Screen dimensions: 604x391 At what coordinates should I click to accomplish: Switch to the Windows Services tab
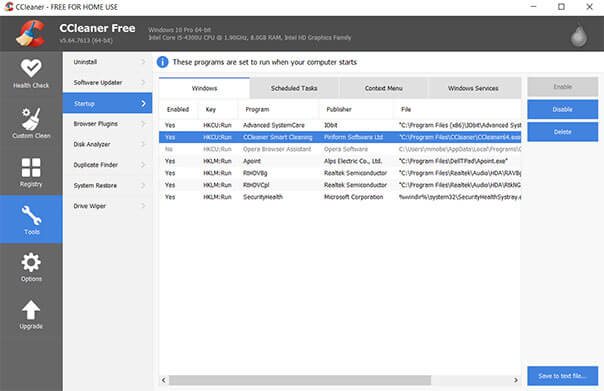click(x=473, y=88)
